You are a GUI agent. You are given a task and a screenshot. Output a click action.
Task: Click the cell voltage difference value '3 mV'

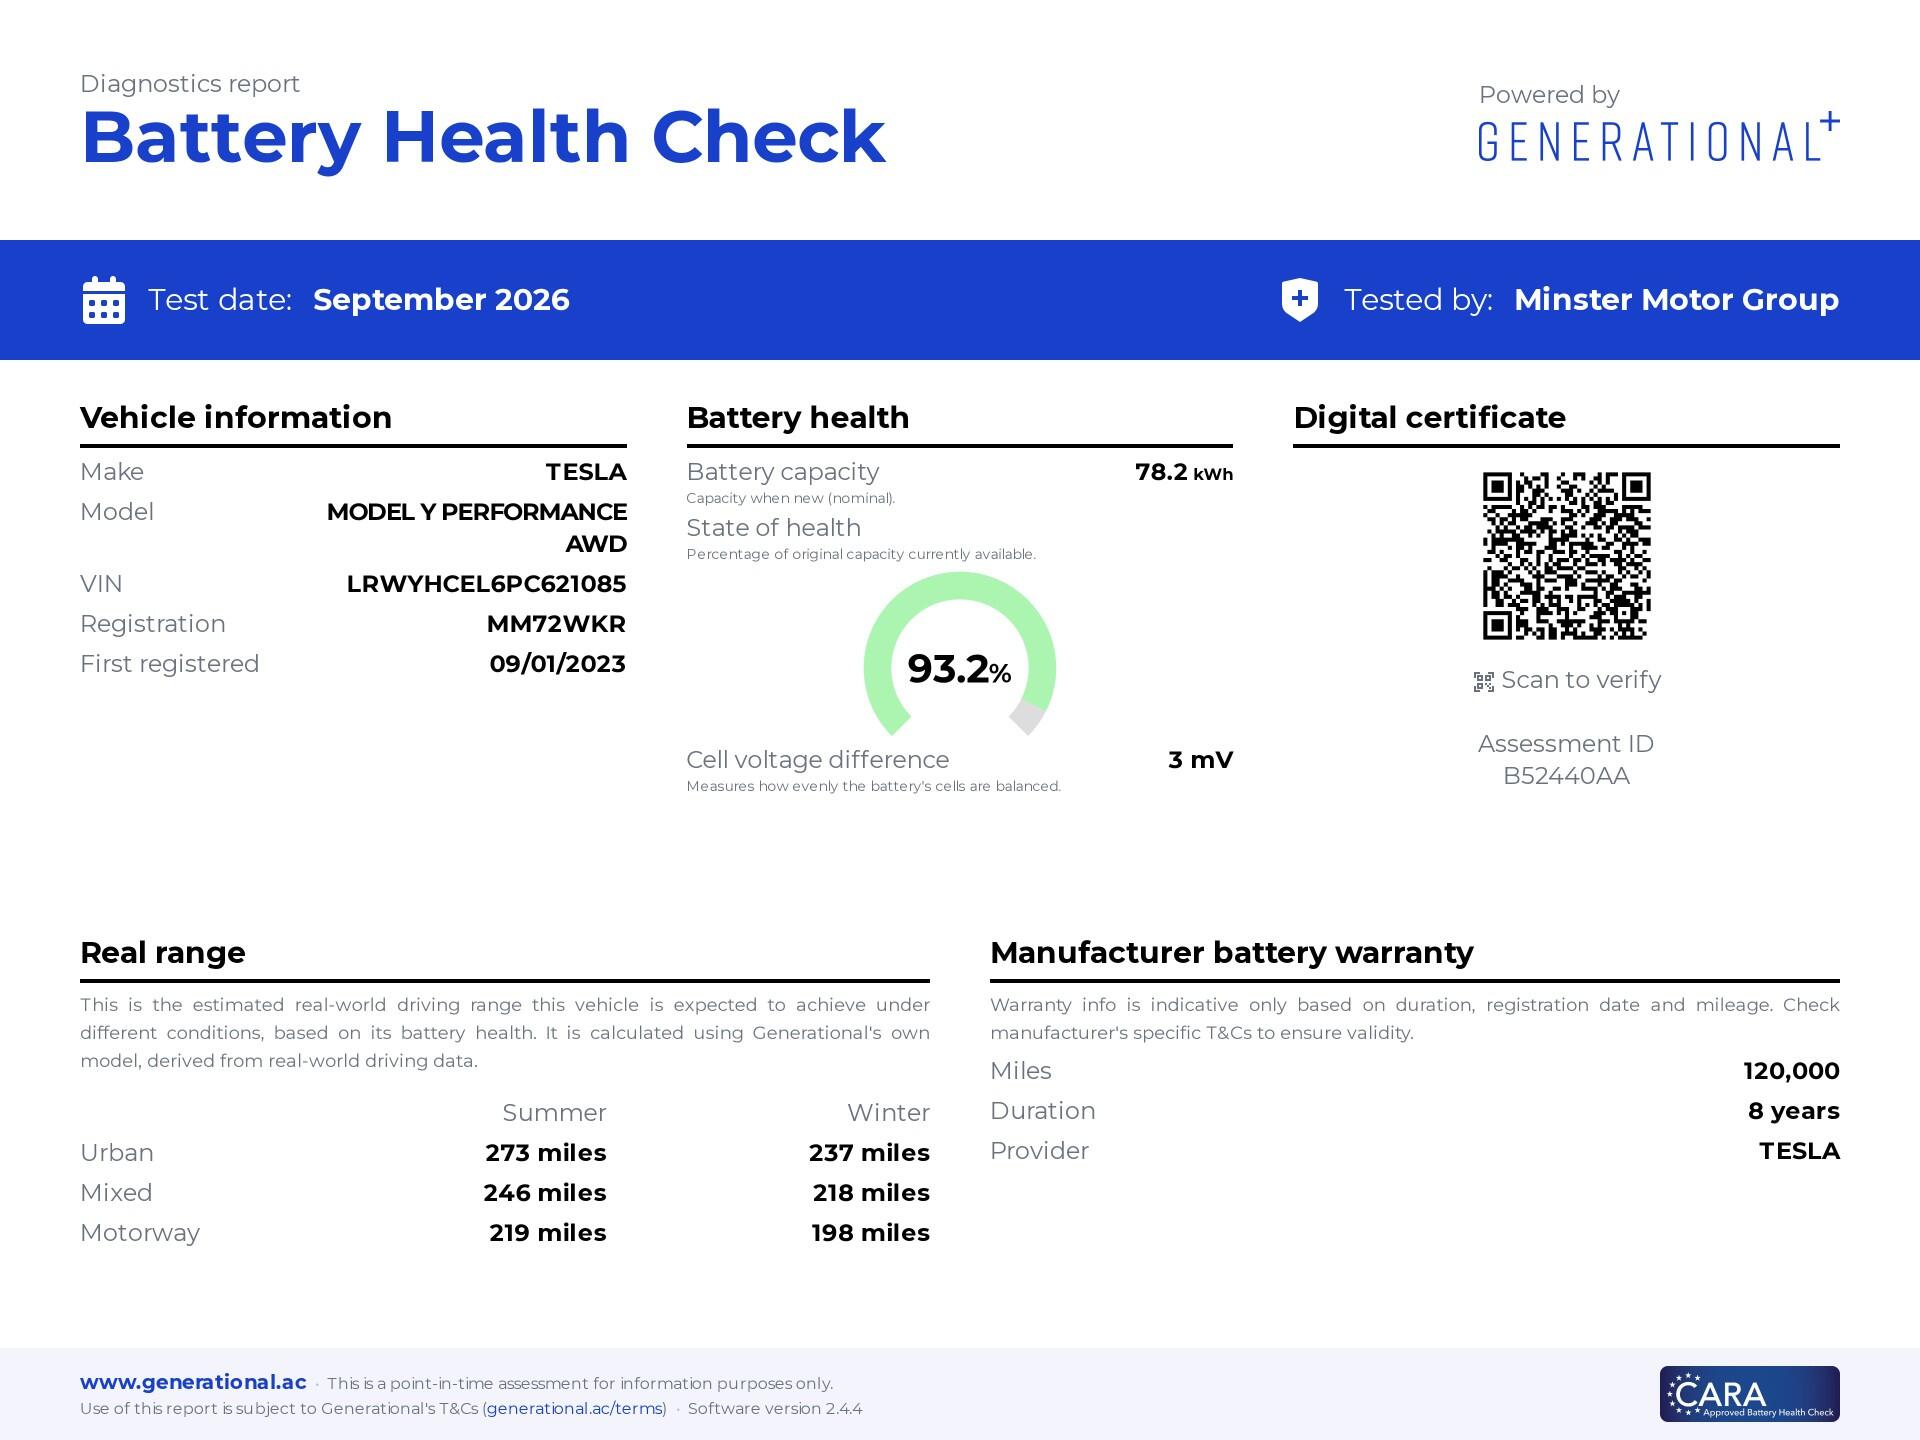pyautogui.click(x=1201, y=760)
